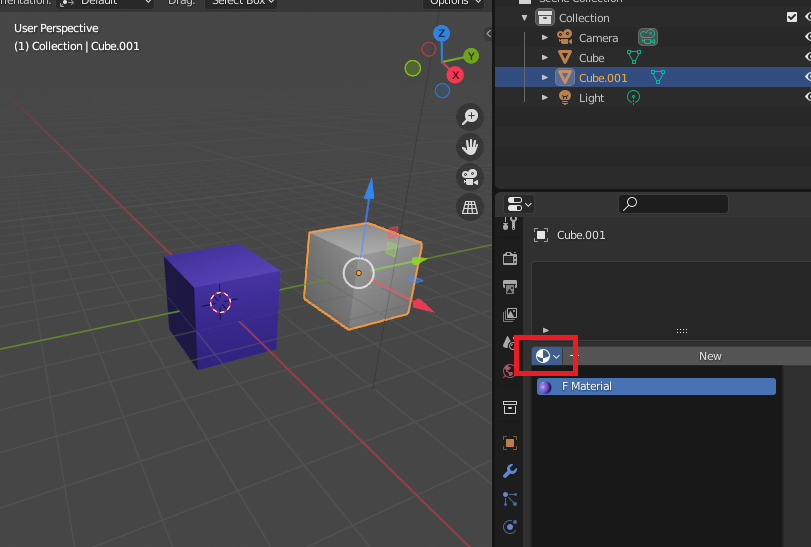Screen dimensions: 811x547
Task: Click the Cube.001 name in outliner
Action: [603, 78]
